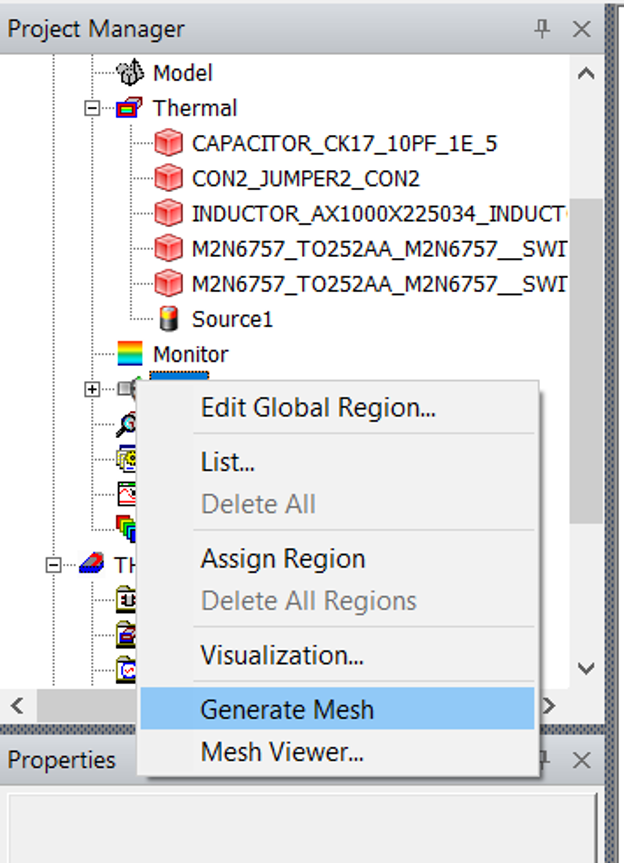
Task: Select the Source1 cylinder icon
Action: 169,319
